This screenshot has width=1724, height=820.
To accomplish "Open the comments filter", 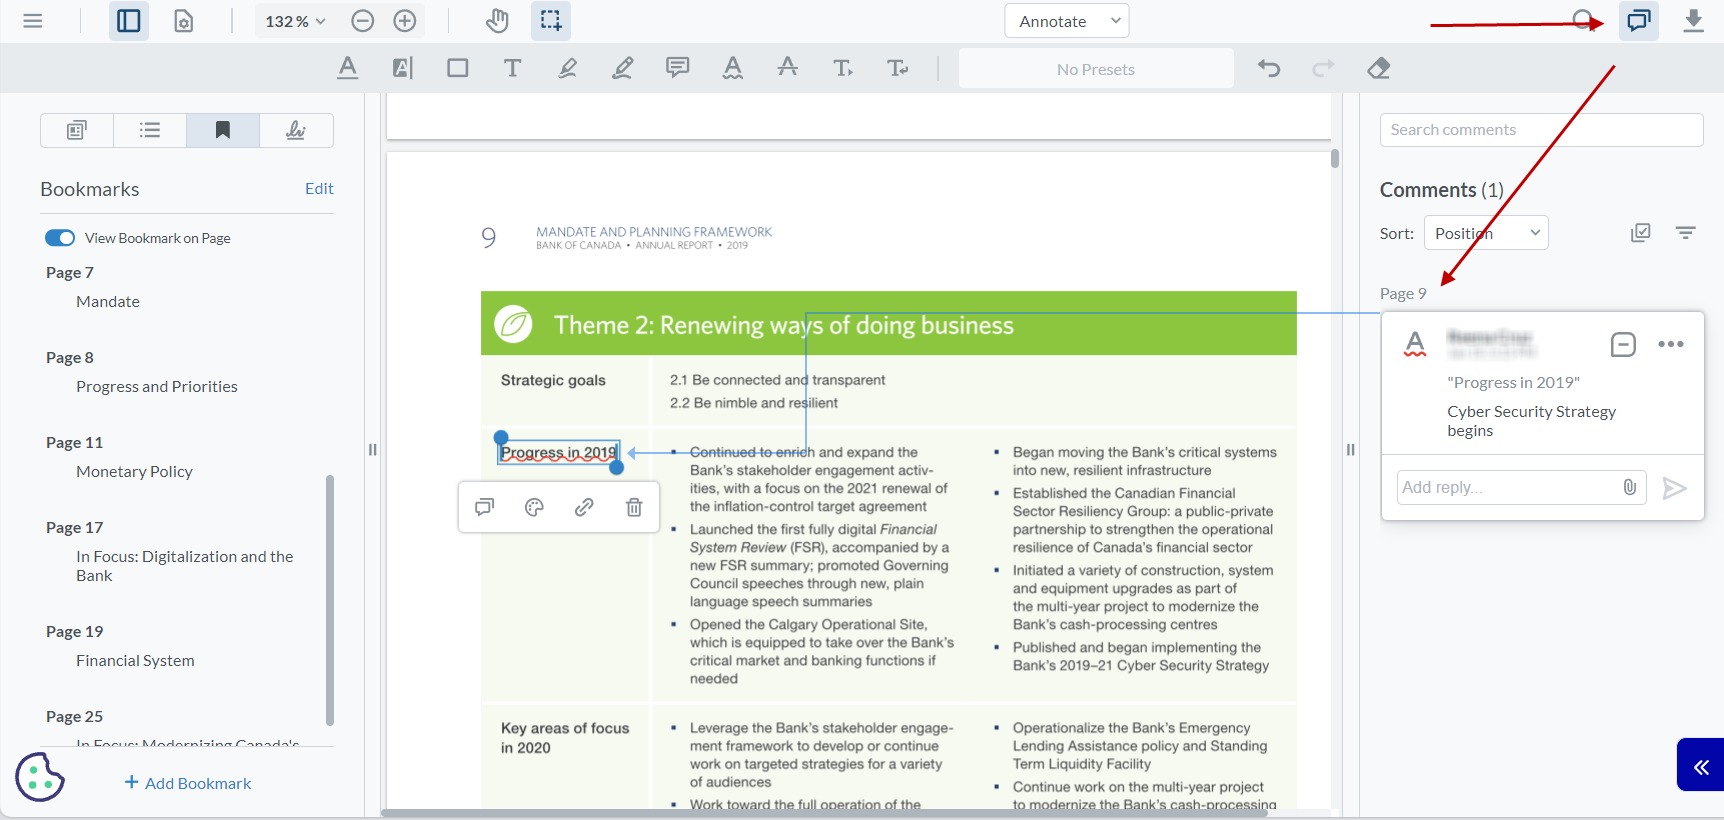I will point(1686,233).
